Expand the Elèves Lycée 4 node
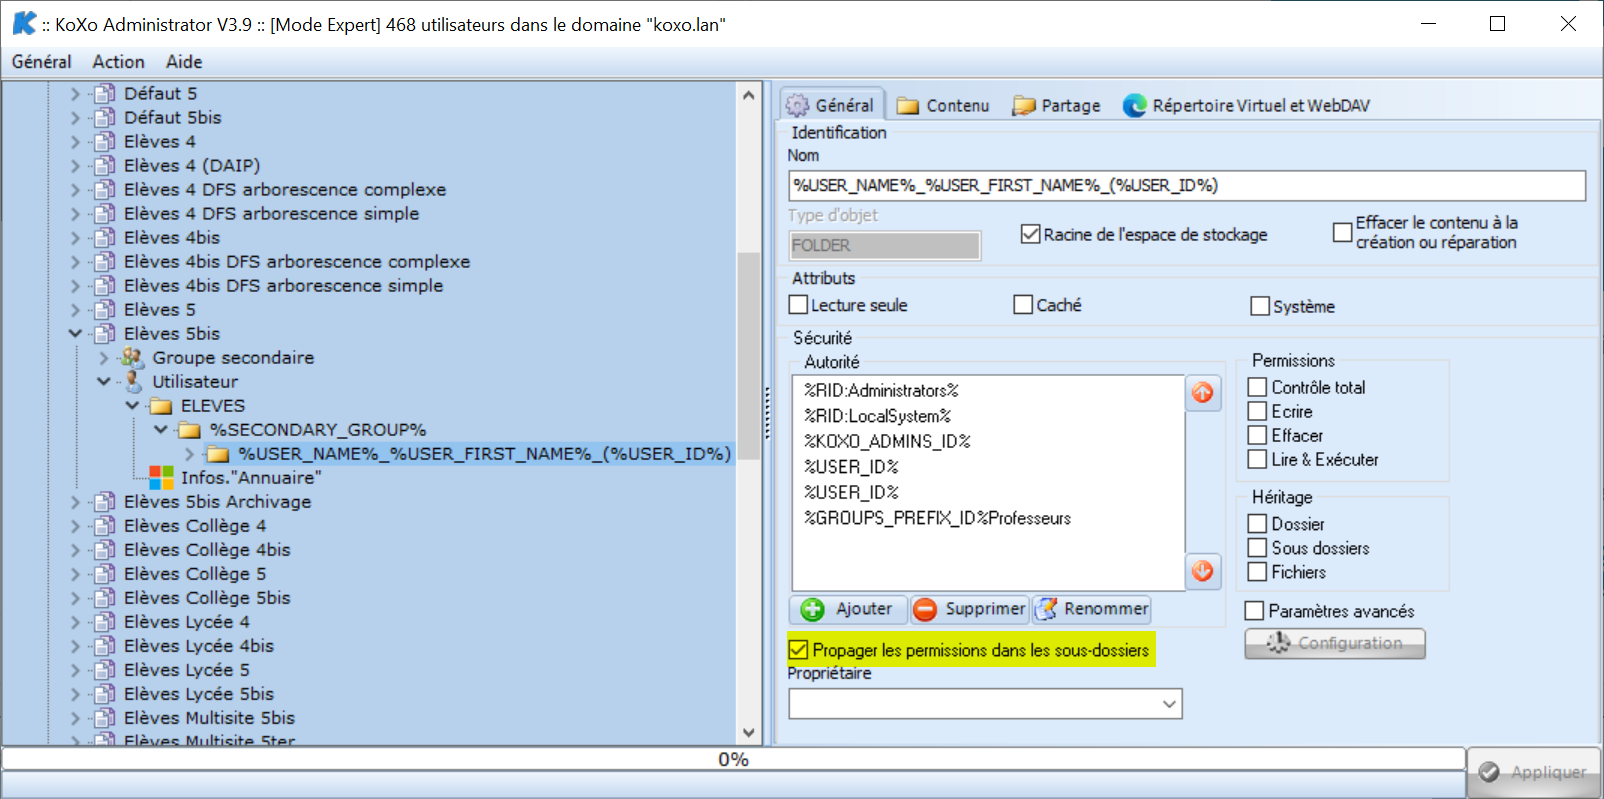The image size is (1604, 799). coord(75,622)
